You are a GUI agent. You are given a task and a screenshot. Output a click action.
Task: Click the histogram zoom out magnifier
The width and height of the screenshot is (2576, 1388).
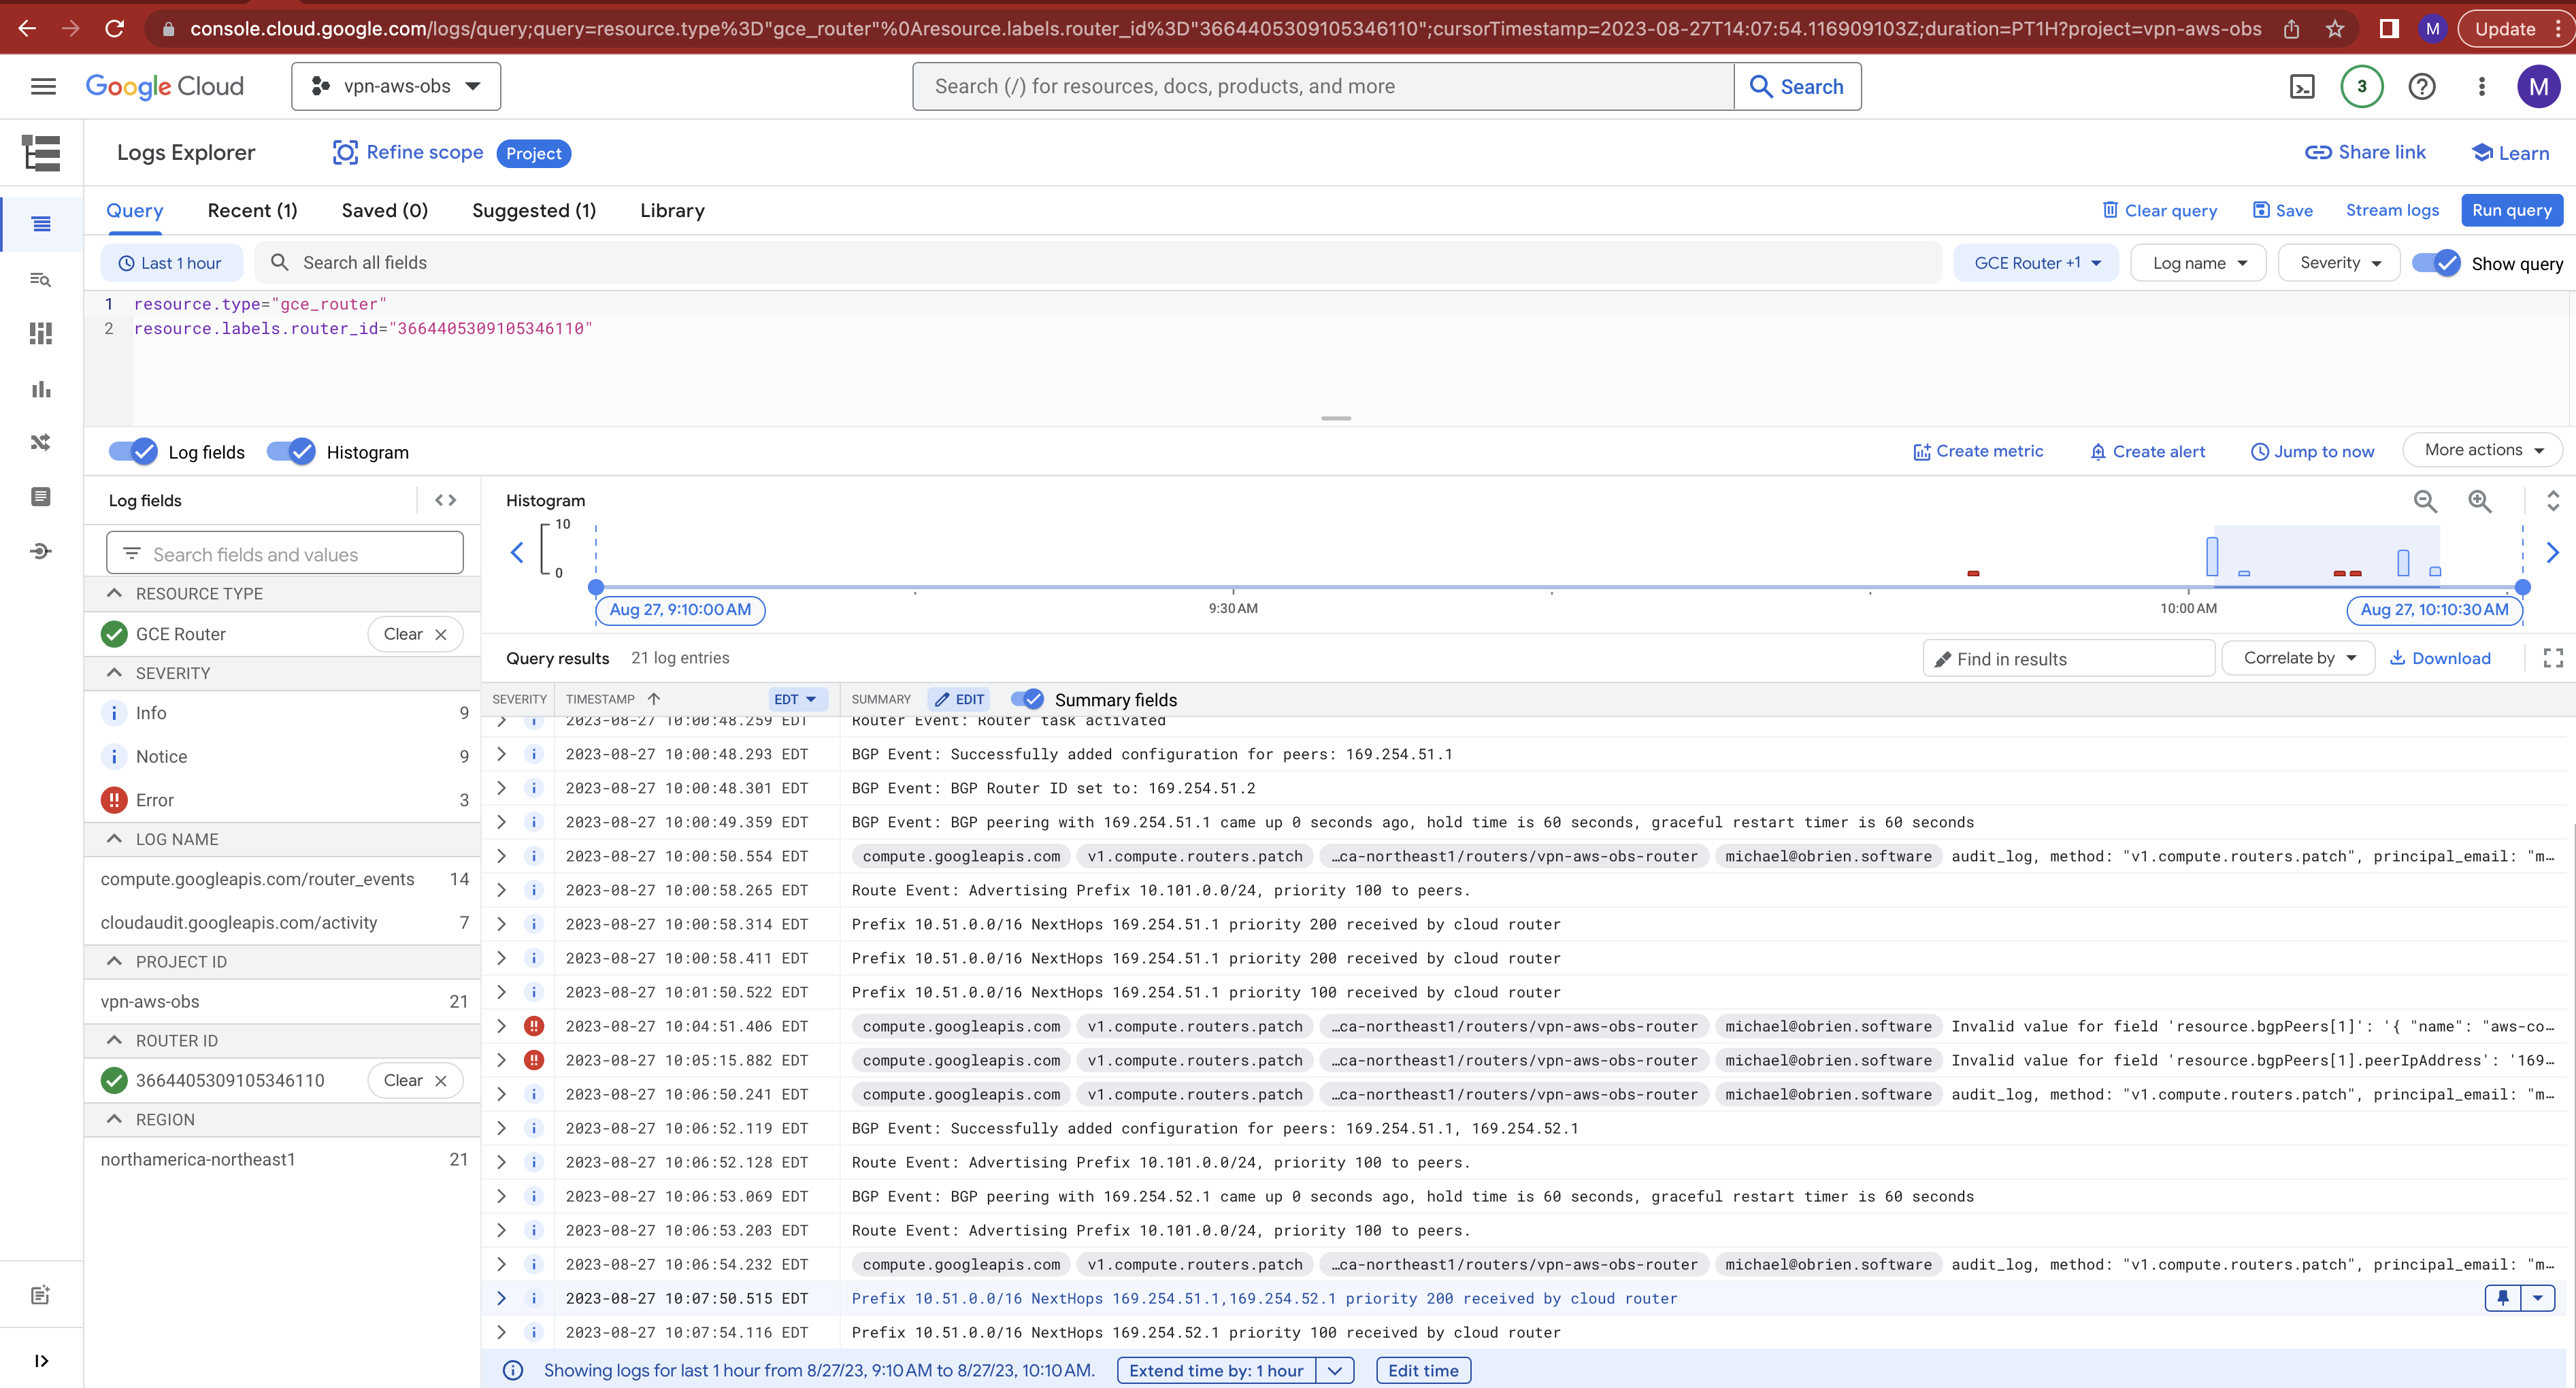(2425, 501)
